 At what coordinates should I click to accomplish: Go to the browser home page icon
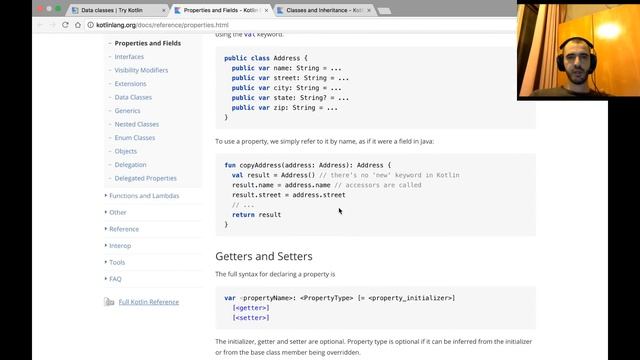click(x=78, y=25)
